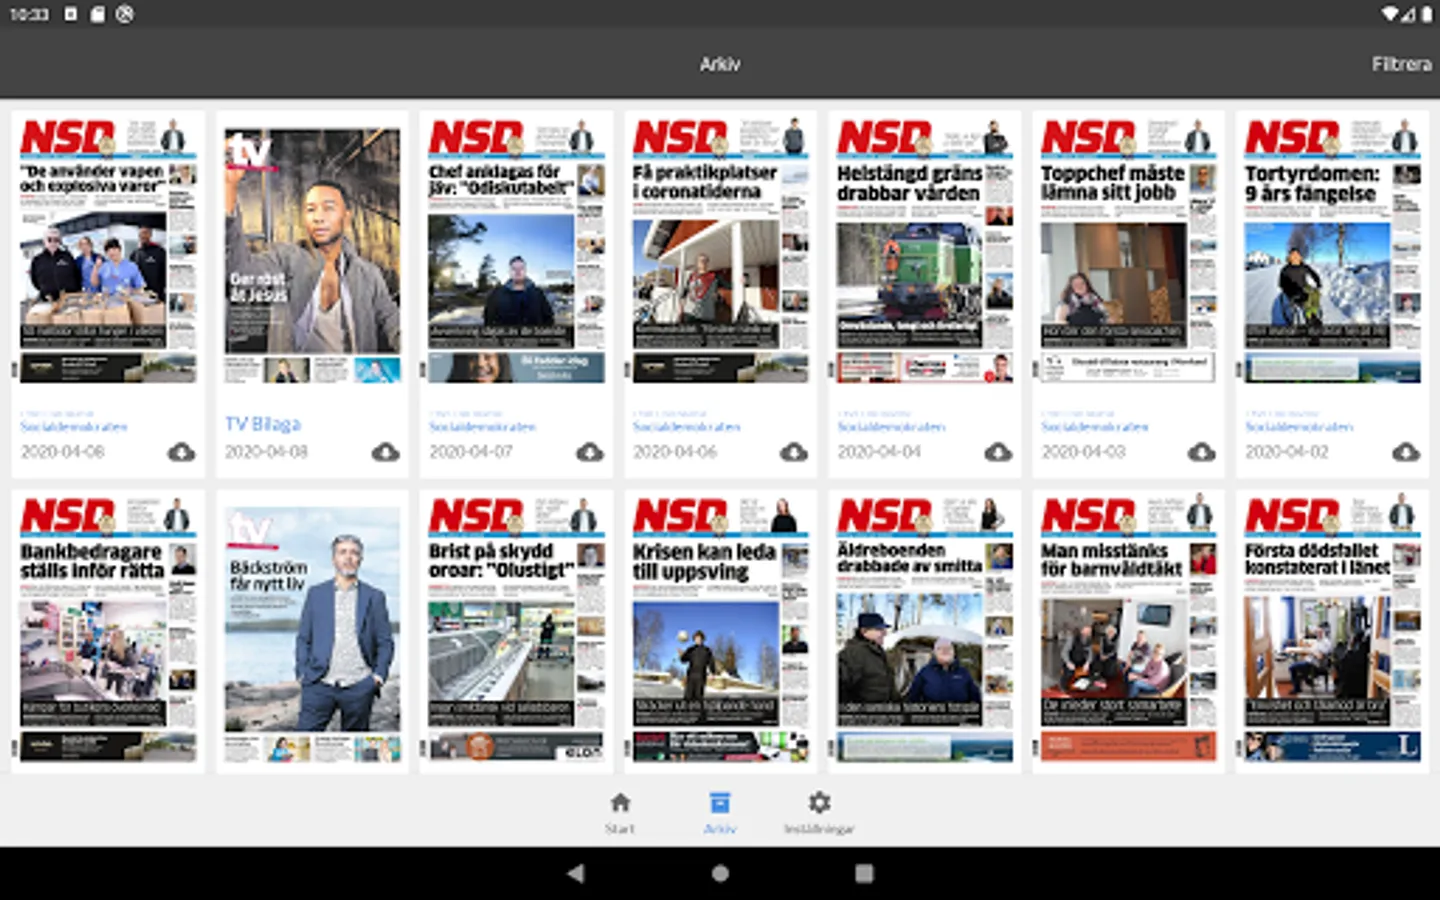Select the date text 2020-04-04
Screen dimensions: 1440x900
click(x=879, y=452)
